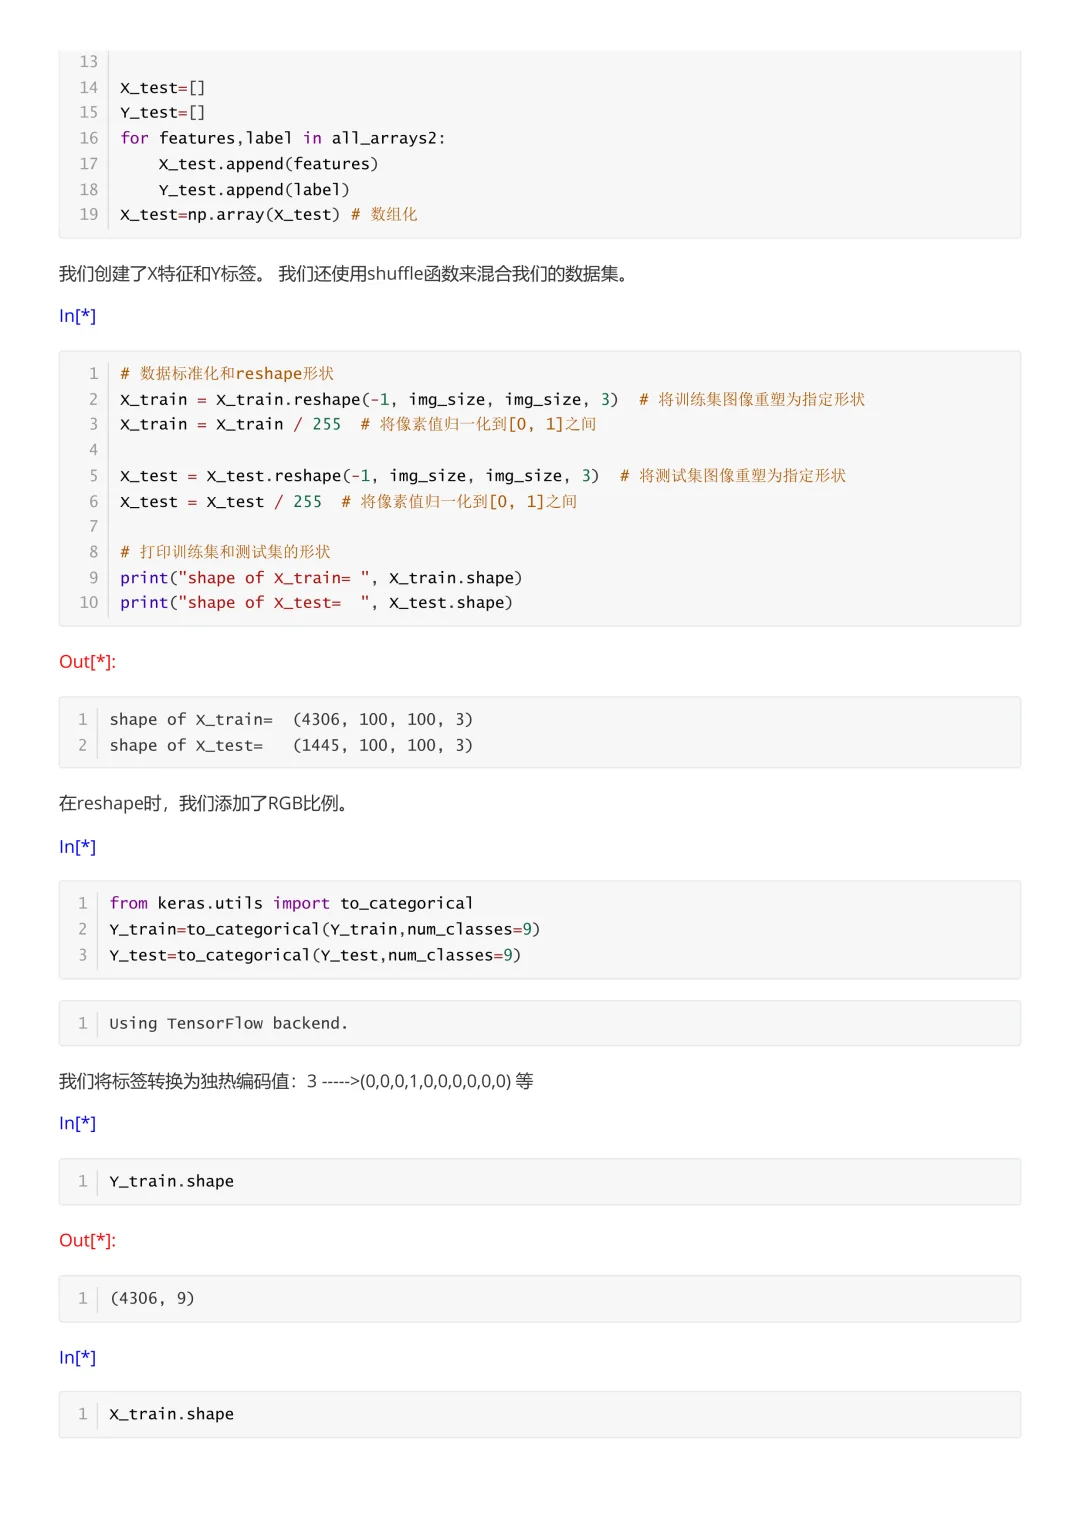The width and height of the screenshot is (1080, 1528).
Task: Click the In[*] label above keras import cell
Action: click(x=77, y=847)
